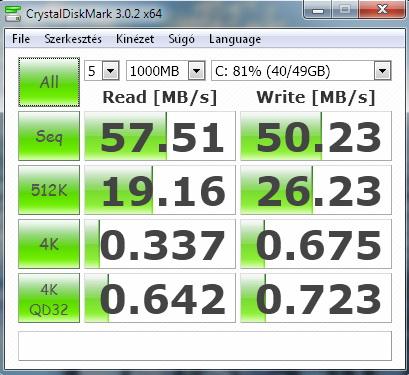Expand the test count dropdown showing 5
Screen dimensions: 409x375
pyautogui.click(x=110, y=71)
